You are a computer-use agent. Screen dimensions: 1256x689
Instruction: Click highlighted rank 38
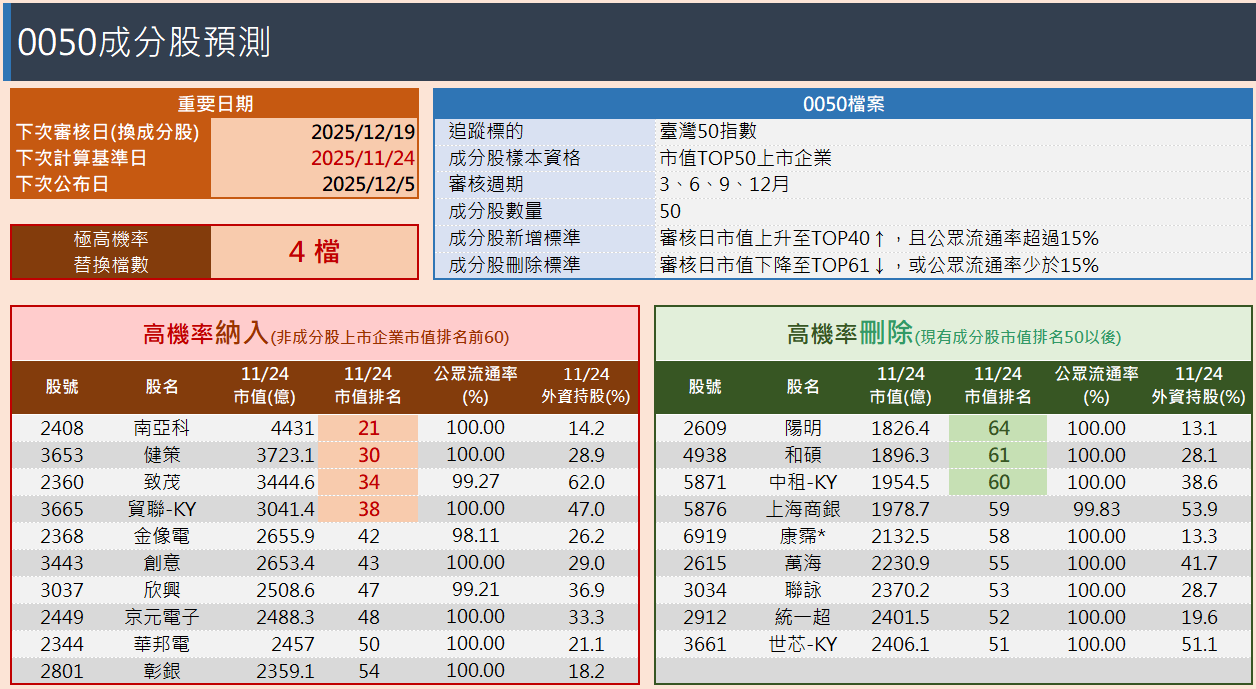[x=368, y=509]
